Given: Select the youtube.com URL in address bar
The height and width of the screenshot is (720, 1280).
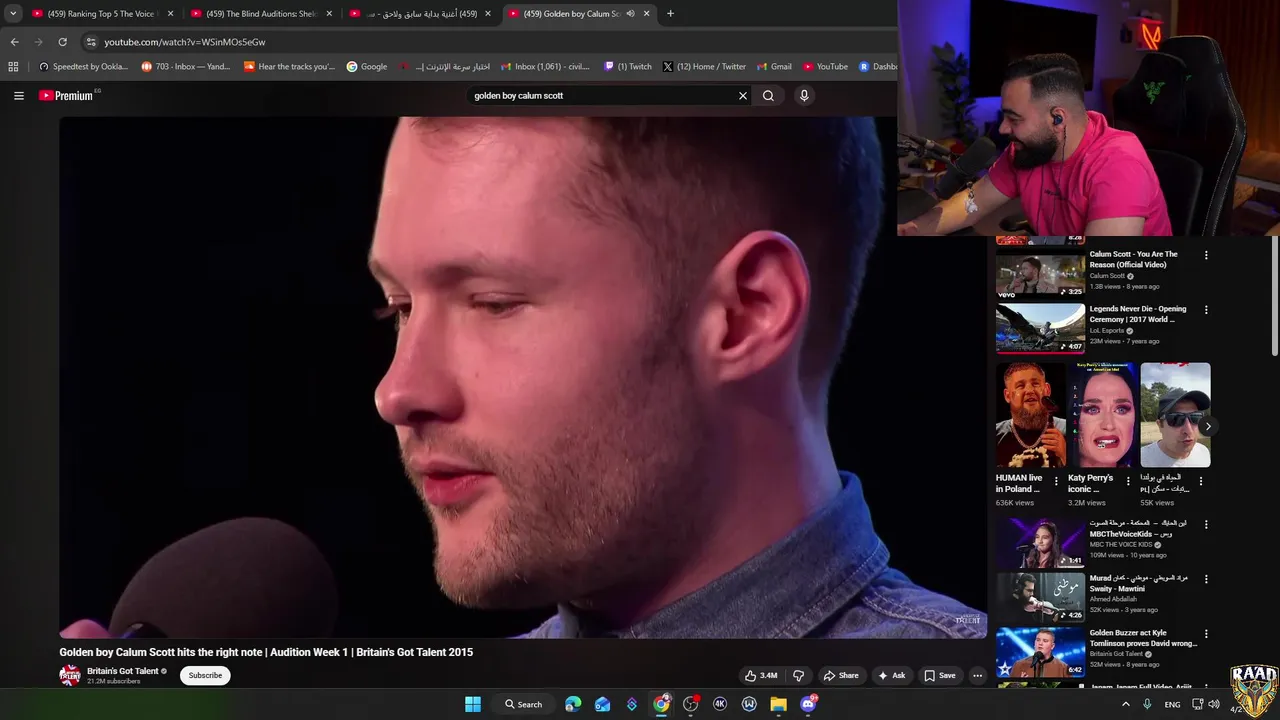Looking at the screenshot, I should [x=185, y=42].
